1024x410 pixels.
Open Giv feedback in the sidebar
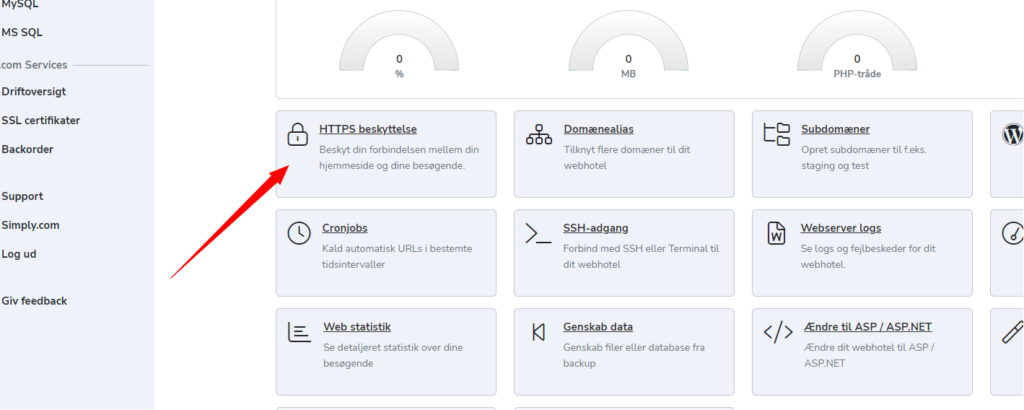coord(35,301)
